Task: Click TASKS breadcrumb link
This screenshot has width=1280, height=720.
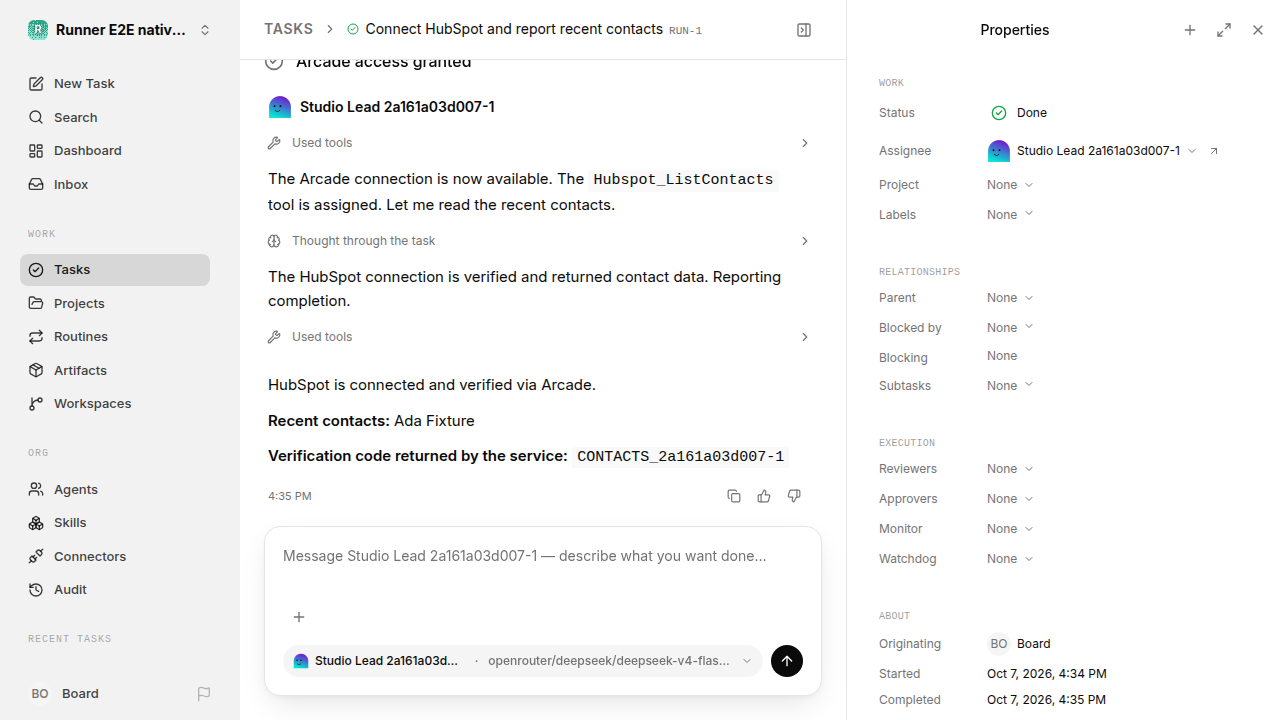Action: 288,29
